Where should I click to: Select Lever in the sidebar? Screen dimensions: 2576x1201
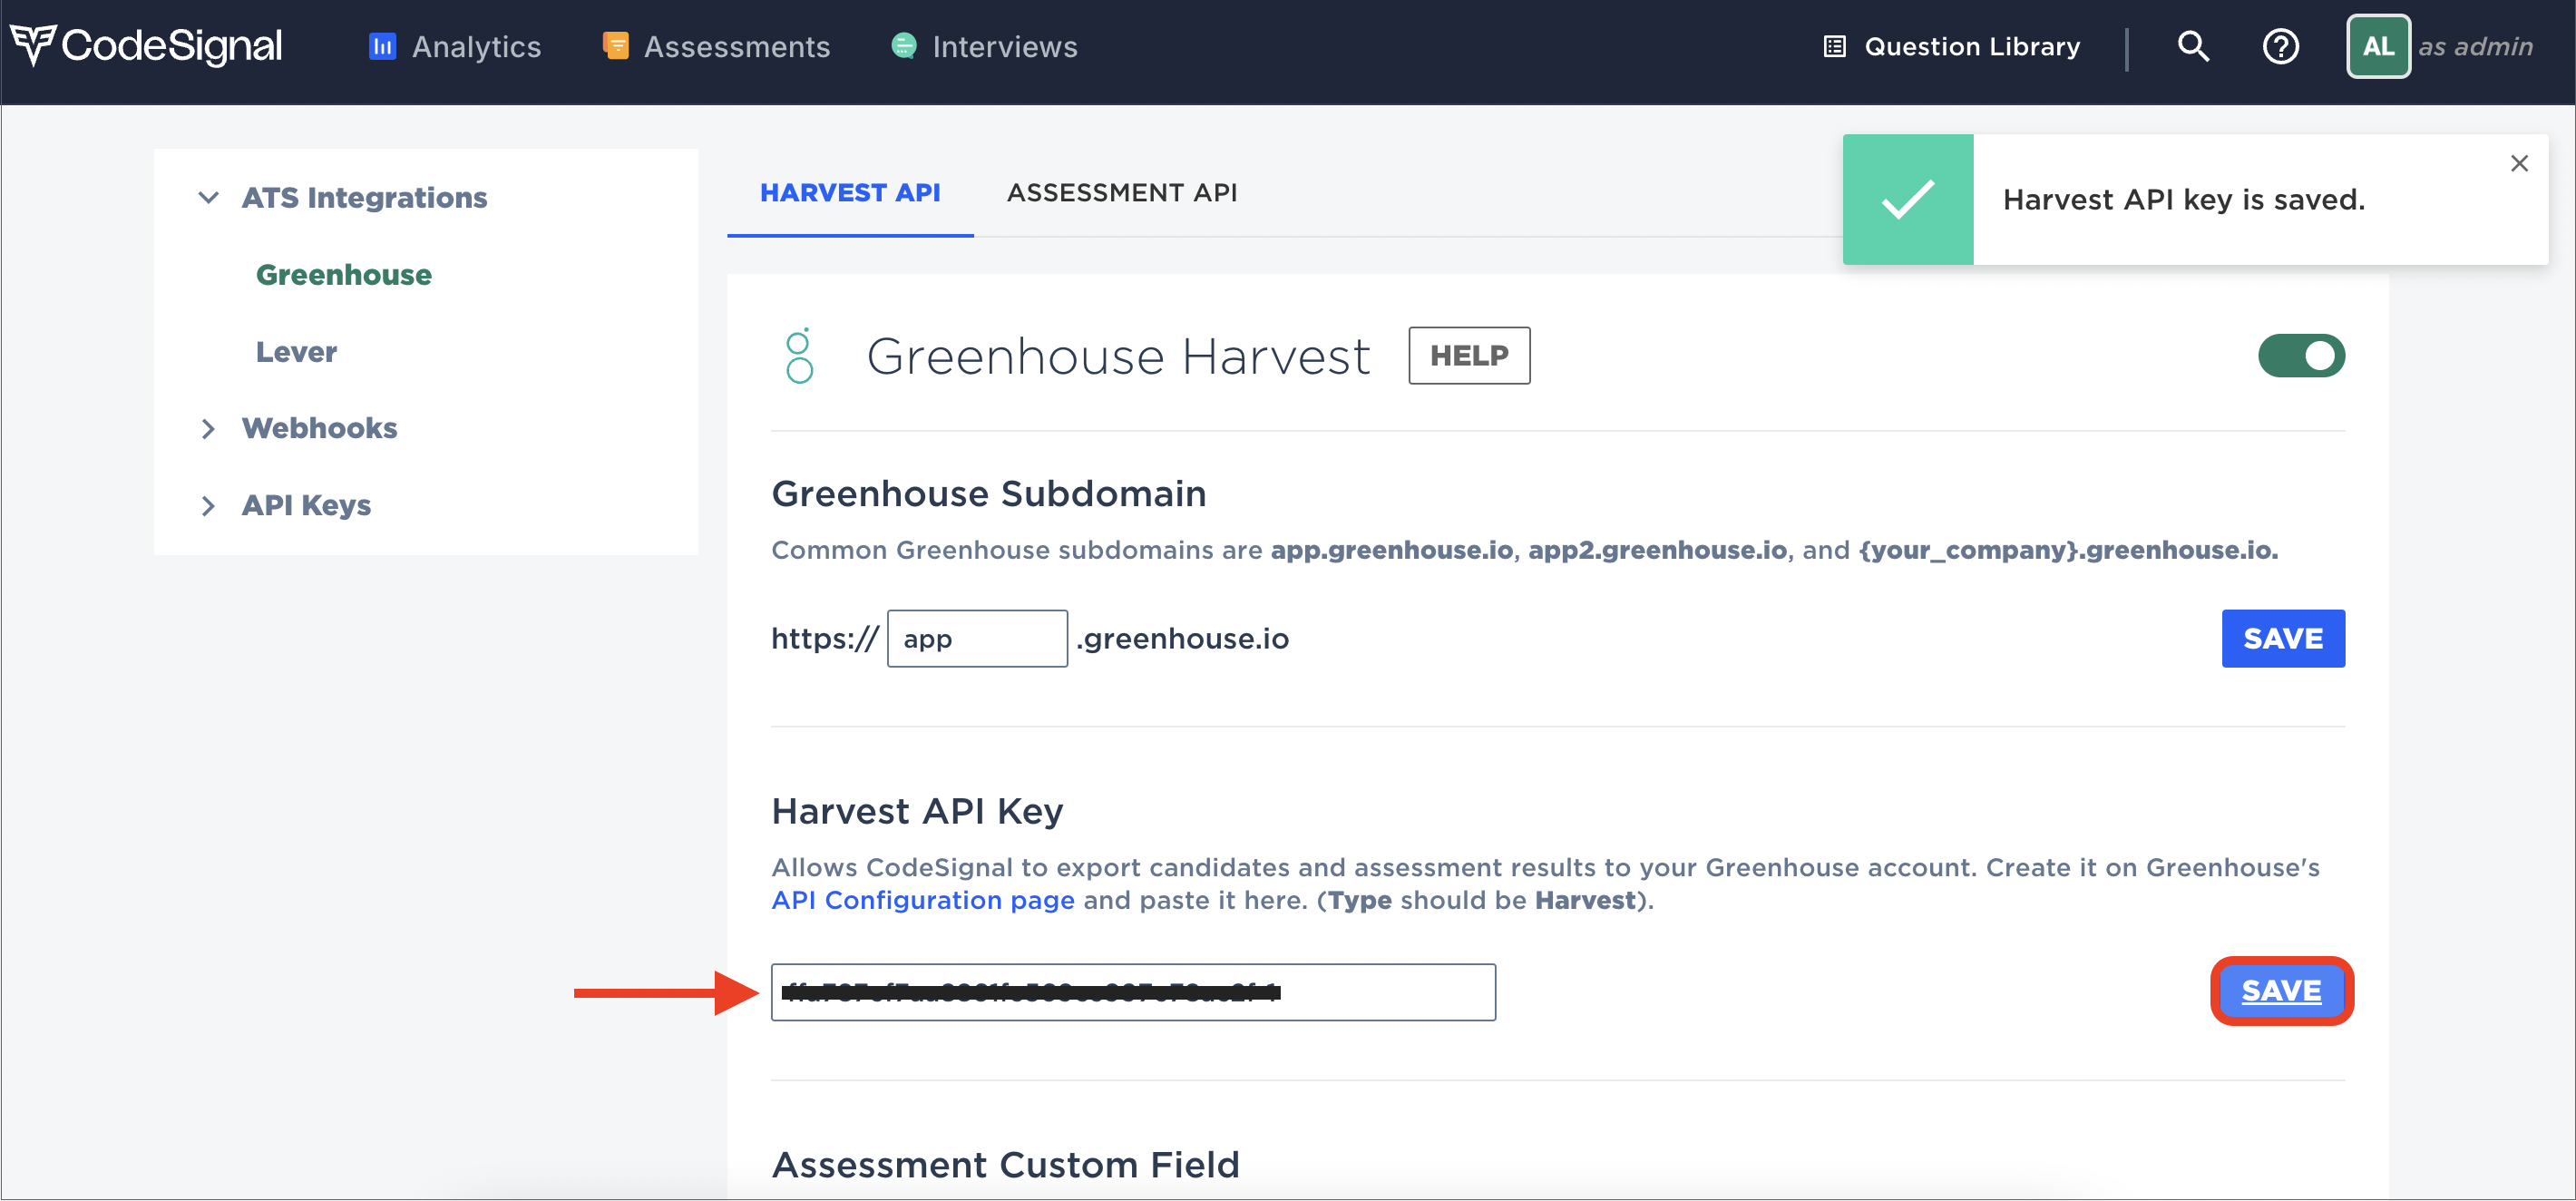point(296,351)
